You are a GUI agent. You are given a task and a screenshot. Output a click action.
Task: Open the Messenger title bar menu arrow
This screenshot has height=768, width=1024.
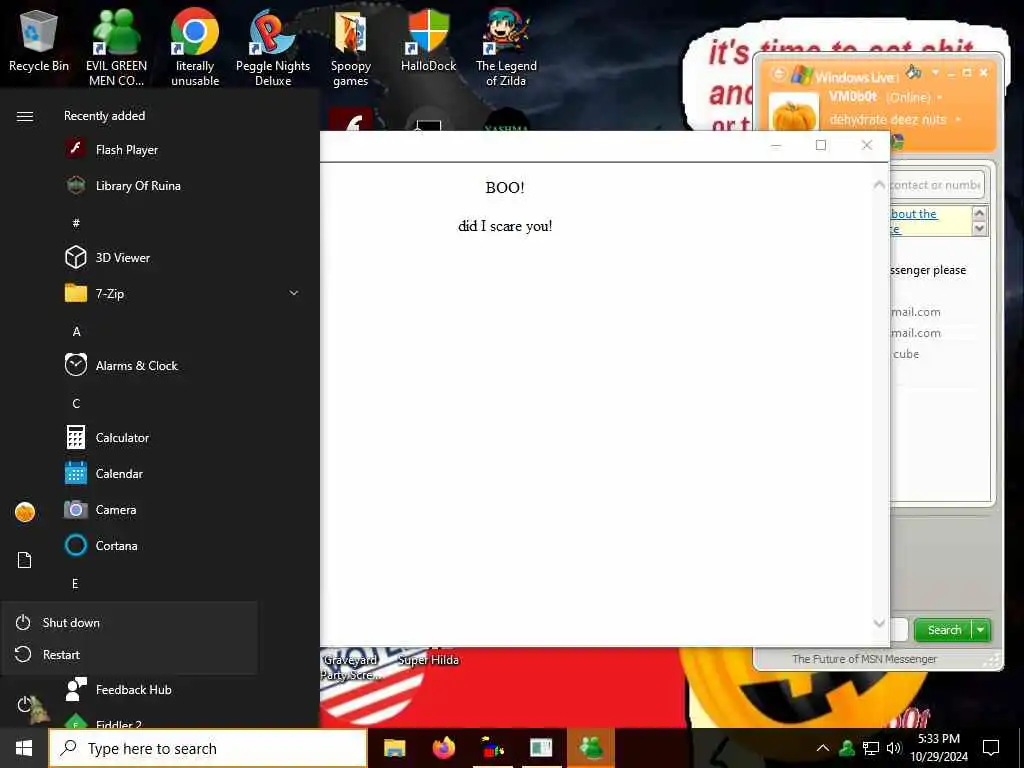point(935,72)
